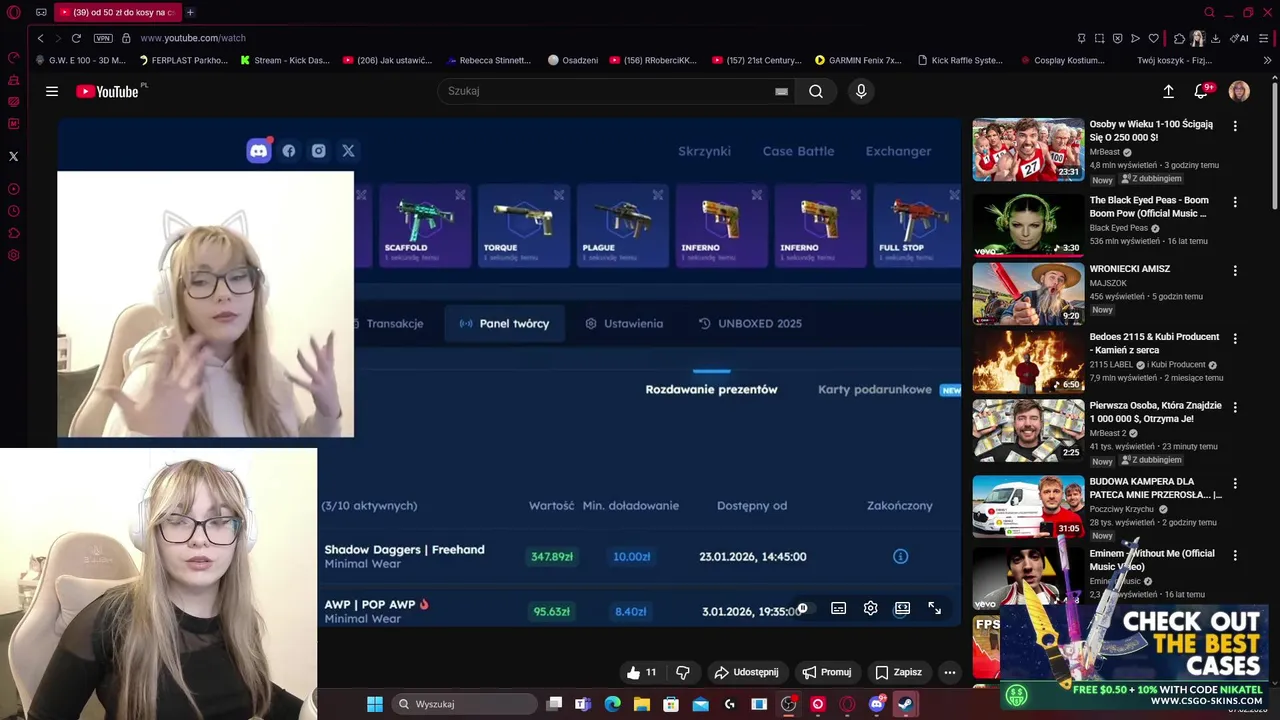Open Steam from the taskbar
This screenshot has height=720, width=1280.
click(904, 704)
